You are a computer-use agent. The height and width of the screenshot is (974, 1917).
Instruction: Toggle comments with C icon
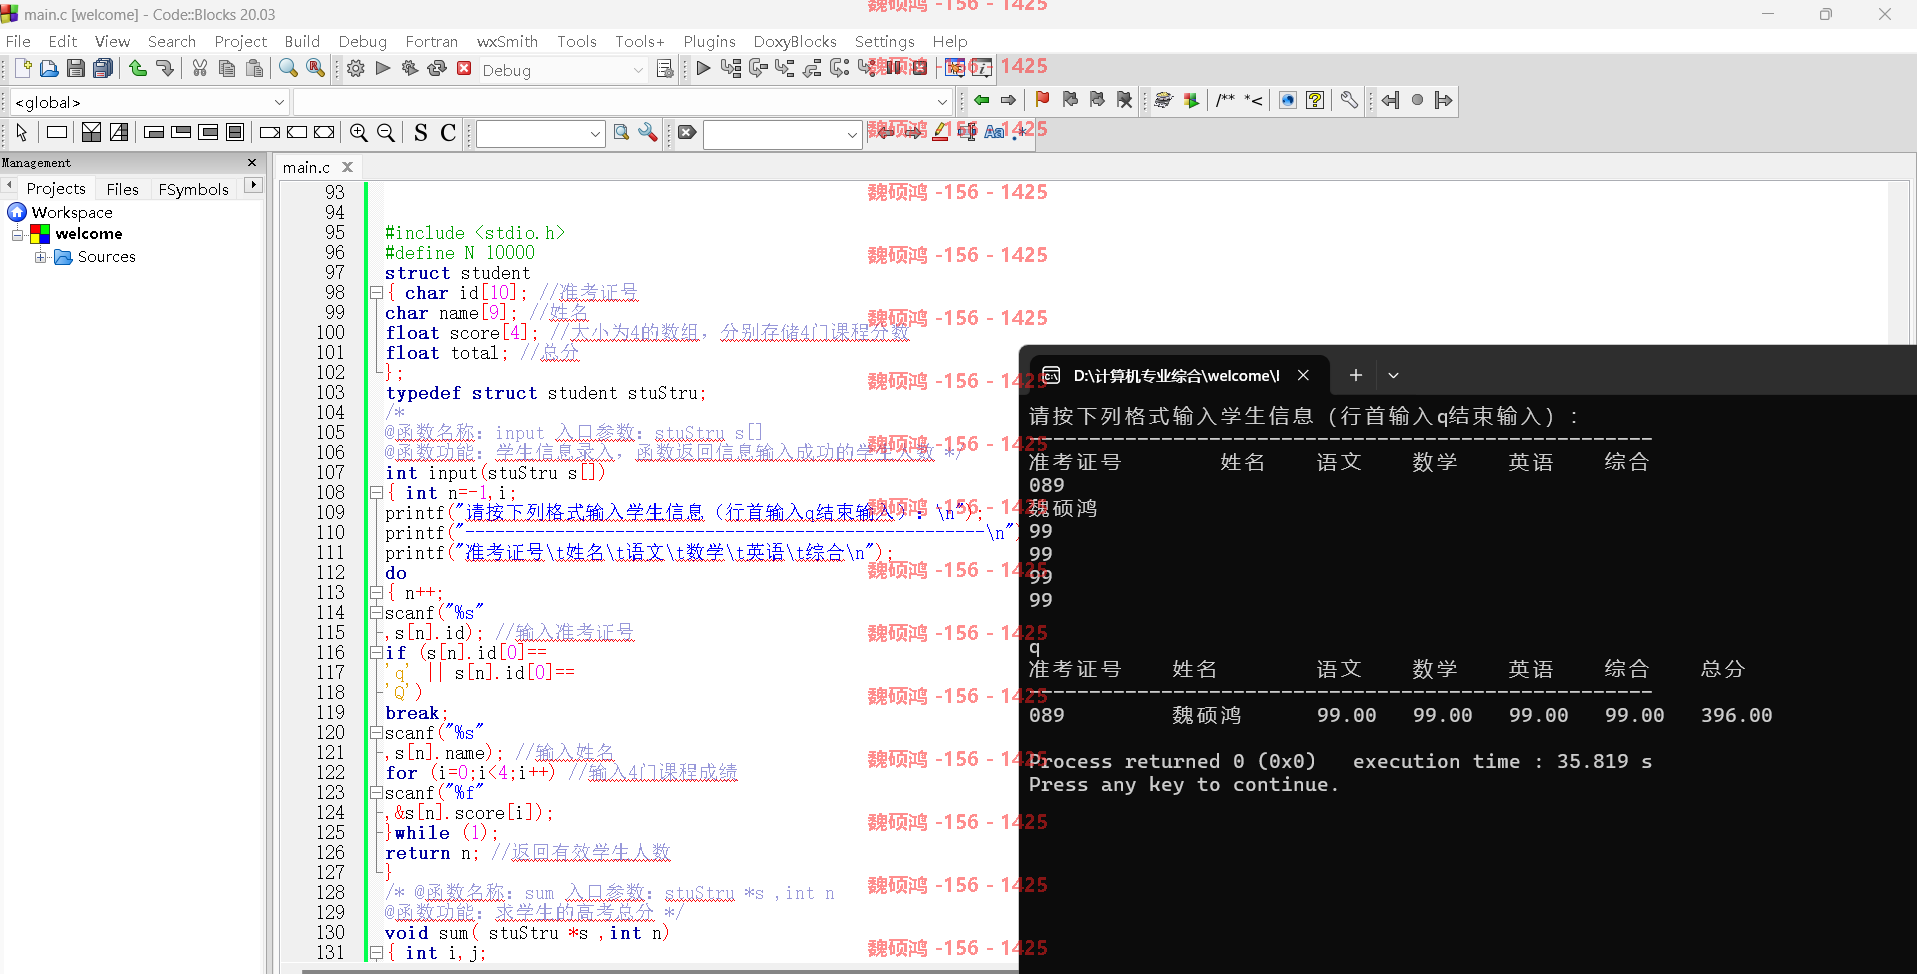coord(448,132)
